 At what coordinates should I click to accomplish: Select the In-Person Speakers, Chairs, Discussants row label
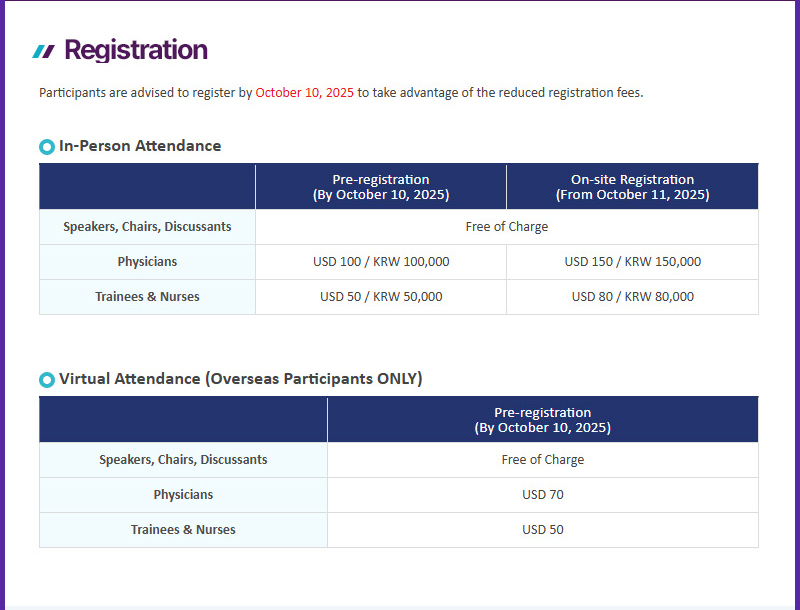147,226
